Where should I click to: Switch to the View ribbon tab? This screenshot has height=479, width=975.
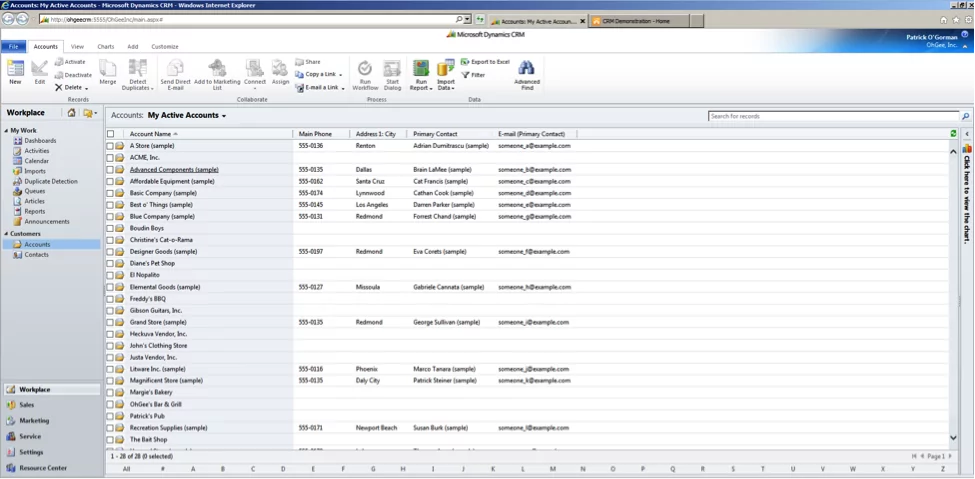coord(77,47)
